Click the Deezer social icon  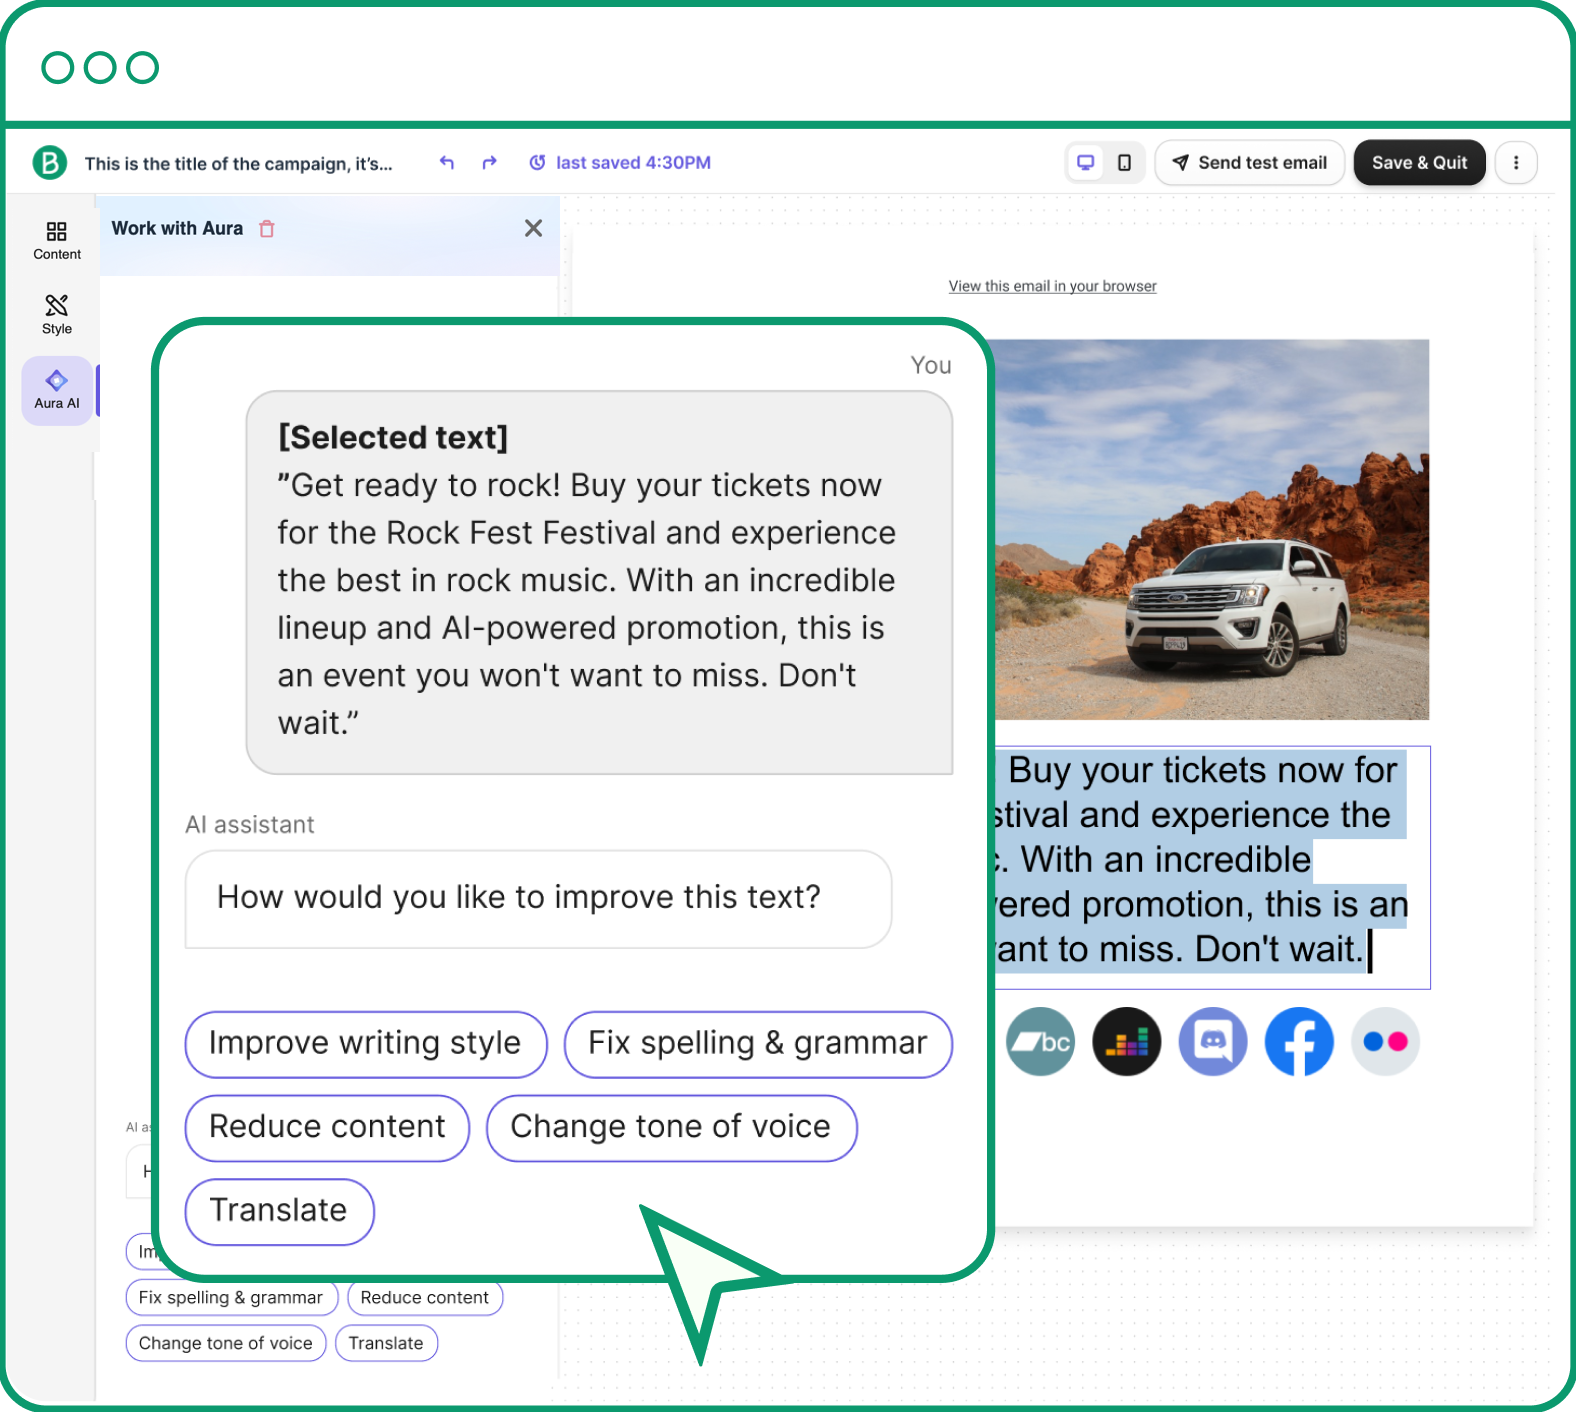coord(1127,1042)
